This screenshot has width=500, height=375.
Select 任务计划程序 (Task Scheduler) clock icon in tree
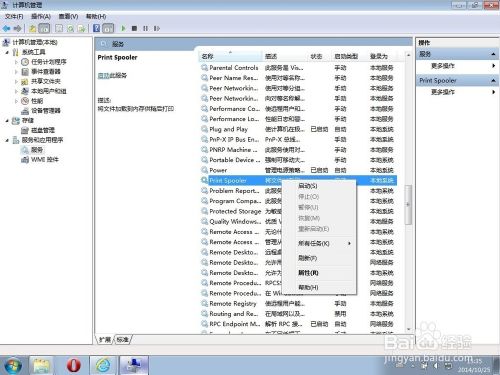click(x=25, y=62)
